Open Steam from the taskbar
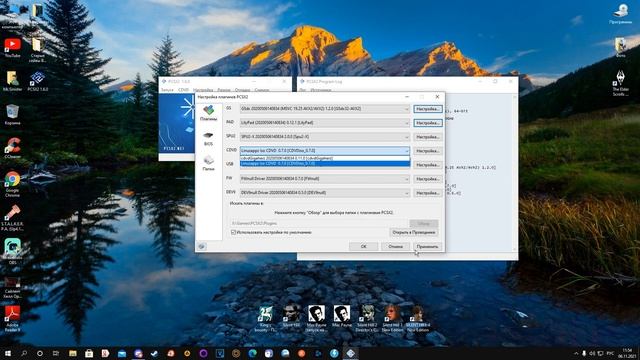Image resolution: width=640 pixels, height=360 pixels. click(154, 353)
